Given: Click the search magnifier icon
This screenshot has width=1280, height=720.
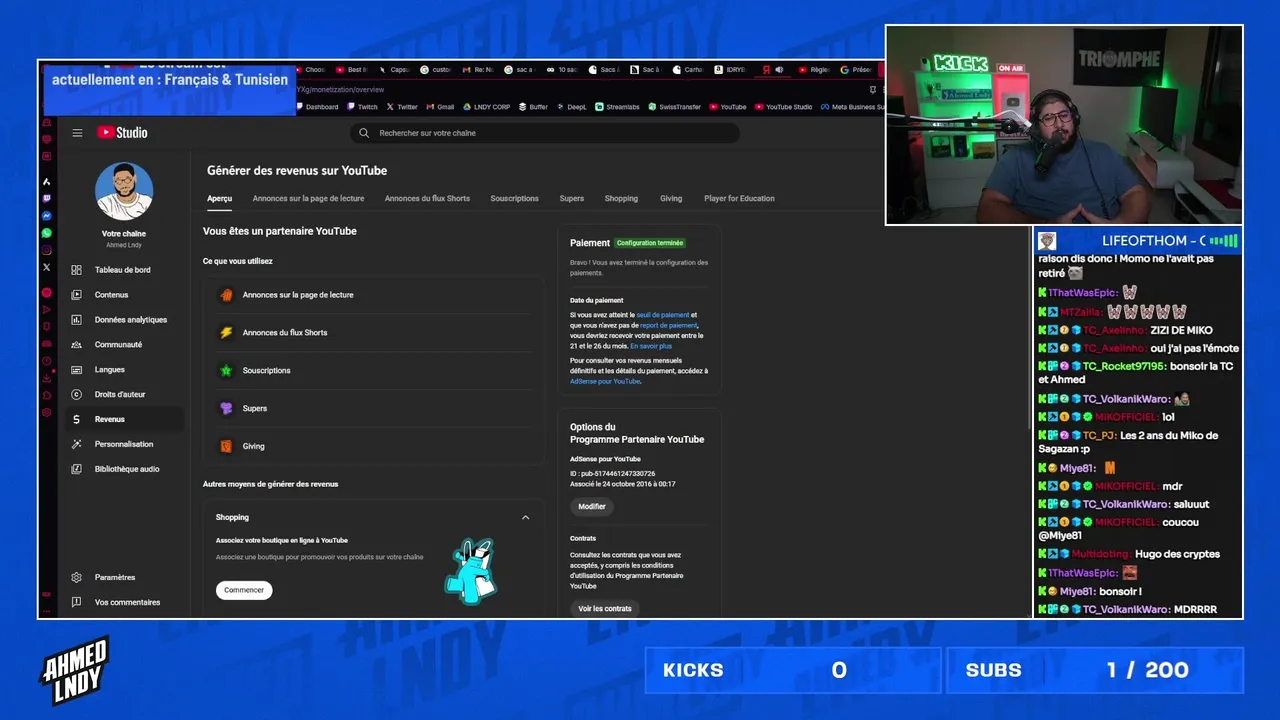Looking at the screenshot, I should 365,133.
